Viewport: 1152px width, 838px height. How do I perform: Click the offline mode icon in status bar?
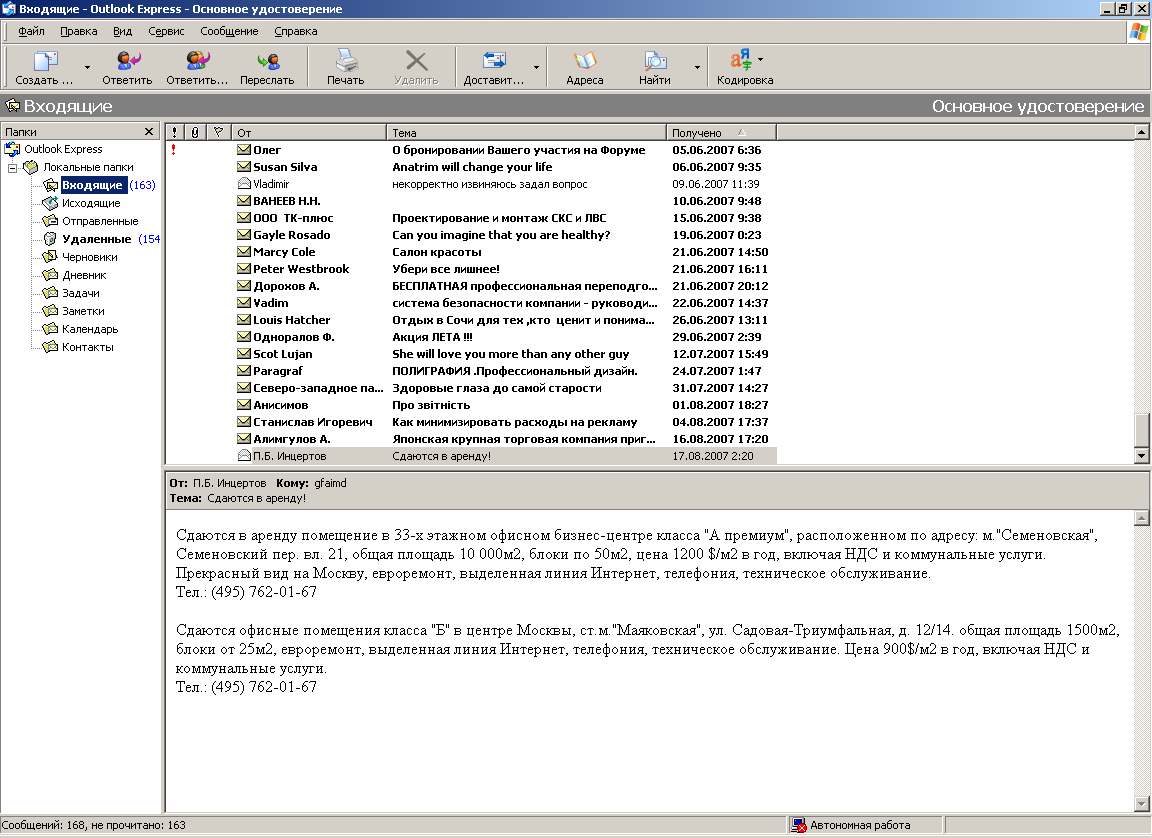click(x=798, y=825)
